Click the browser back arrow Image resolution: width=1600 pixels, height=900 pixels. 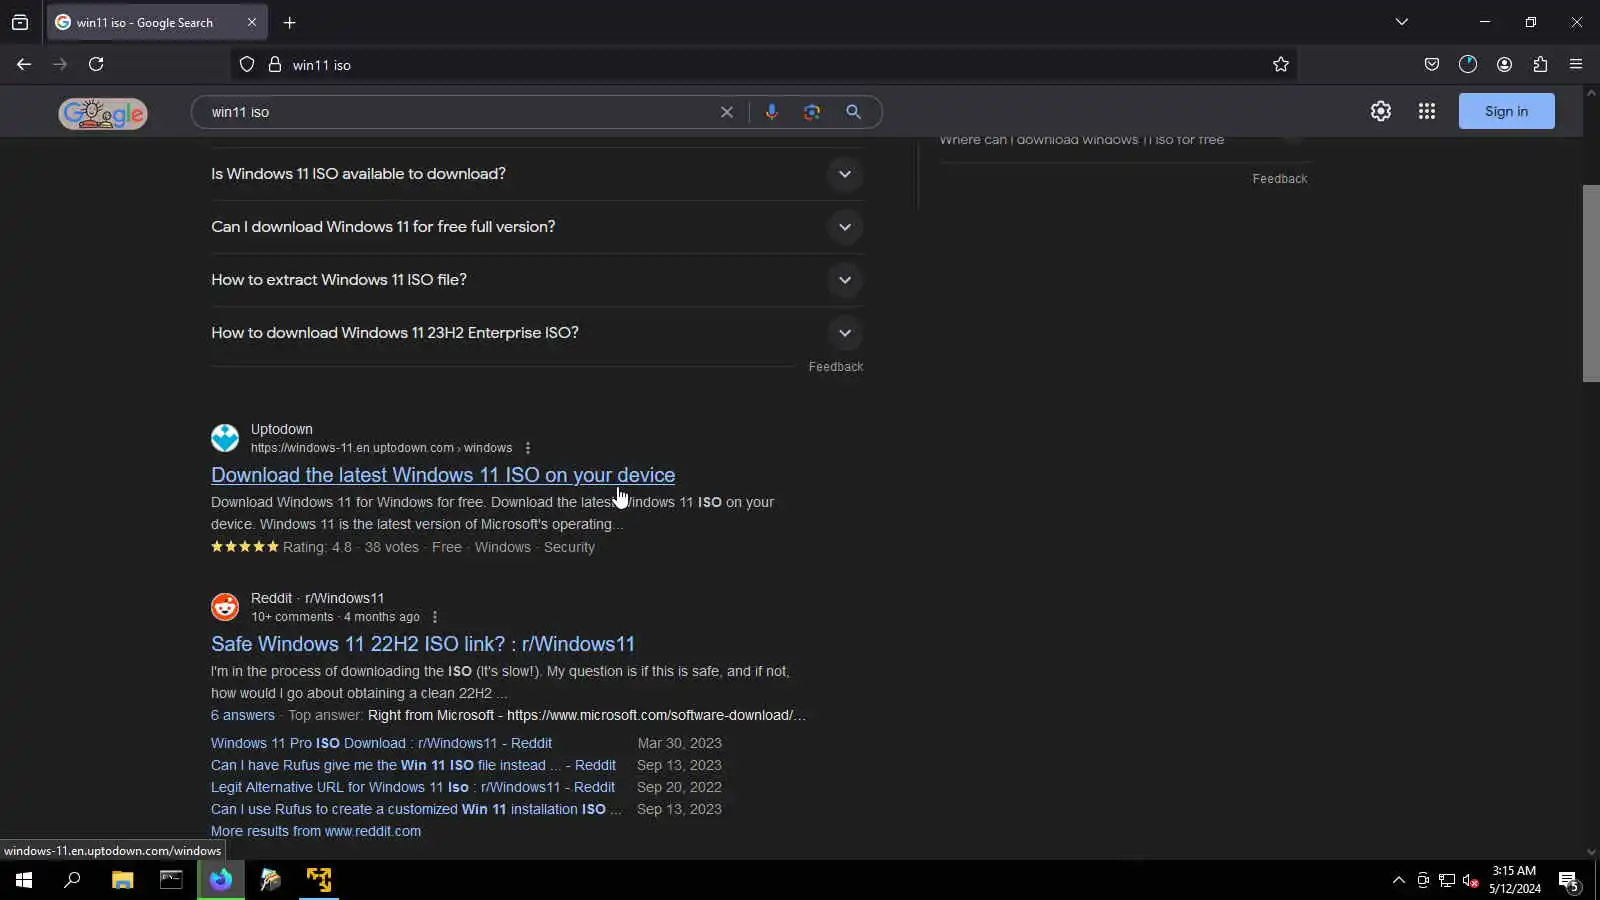24,64
